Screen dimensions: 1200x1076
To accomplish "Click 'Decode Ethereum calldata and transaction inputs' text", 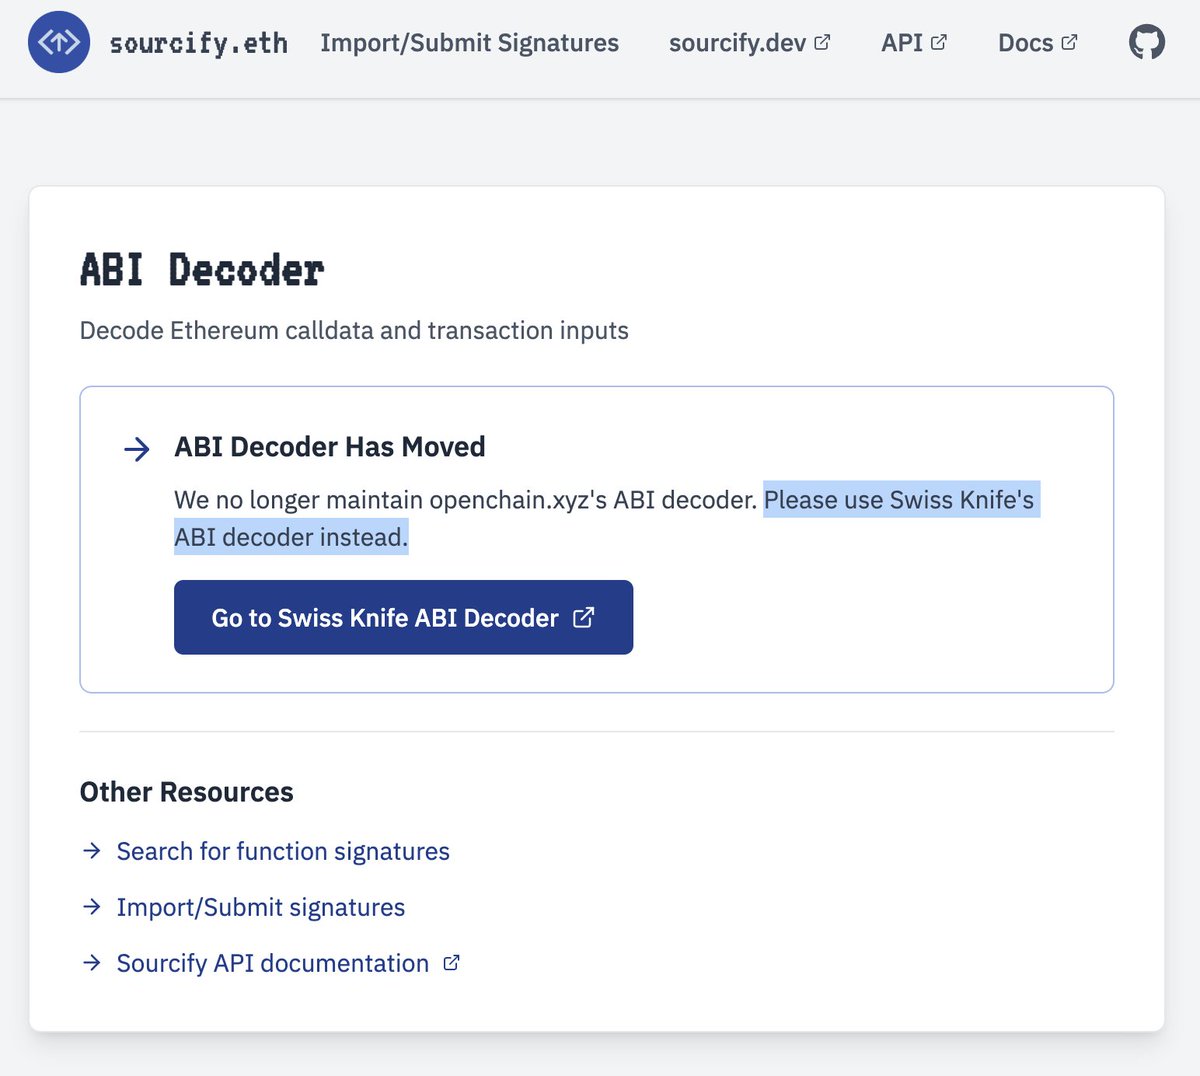I will (354, 330).
